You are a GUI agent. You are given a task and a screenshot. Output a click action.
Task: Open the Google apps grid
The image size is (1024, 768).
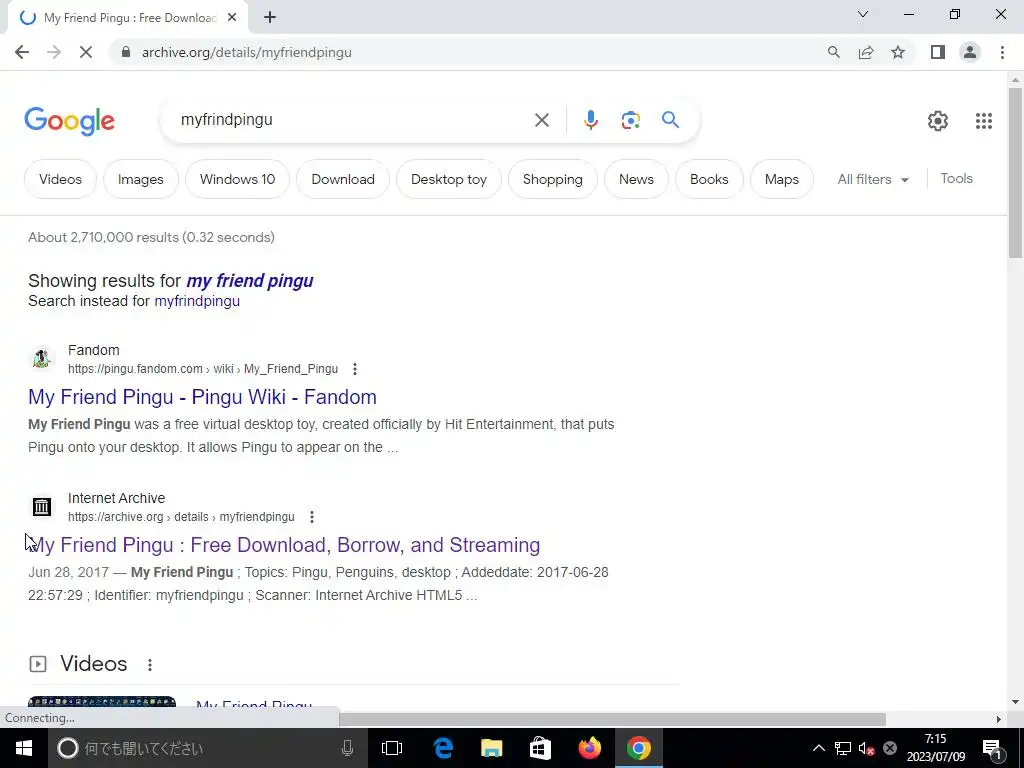click(984, 121)
